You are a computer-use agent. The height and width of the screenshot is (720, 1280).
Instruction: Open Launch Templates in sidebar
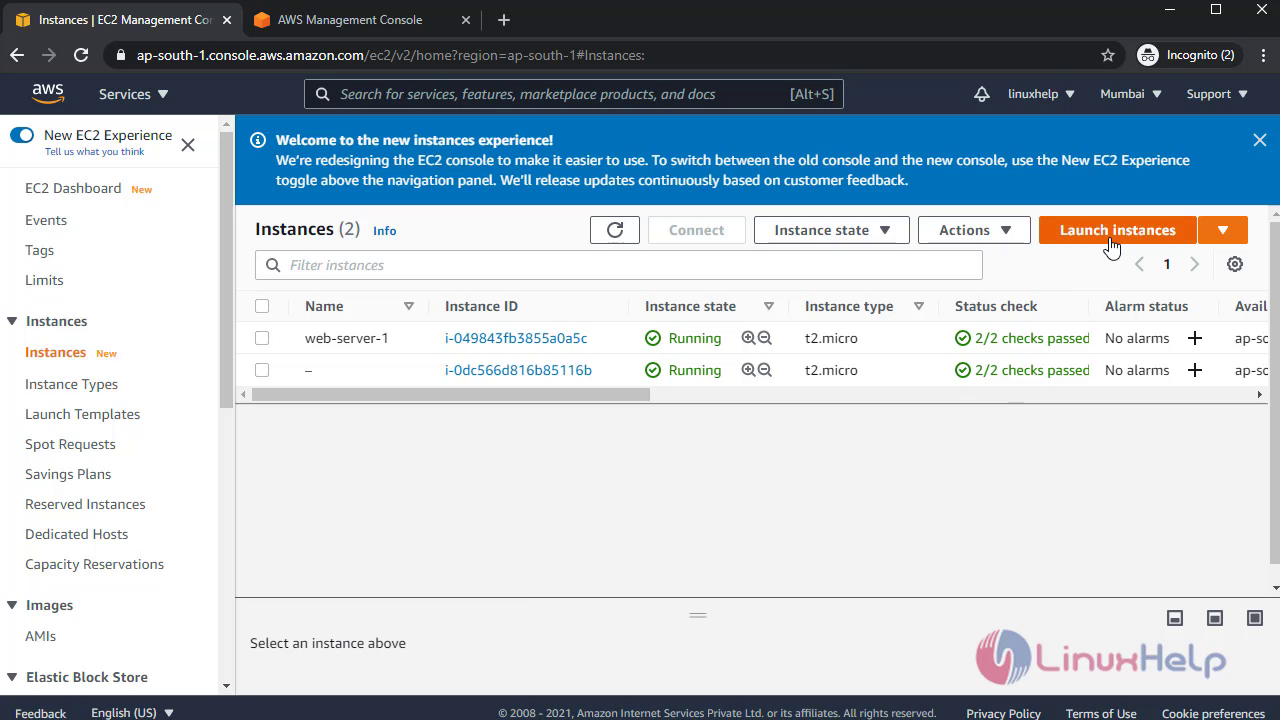tap(82, 414)
